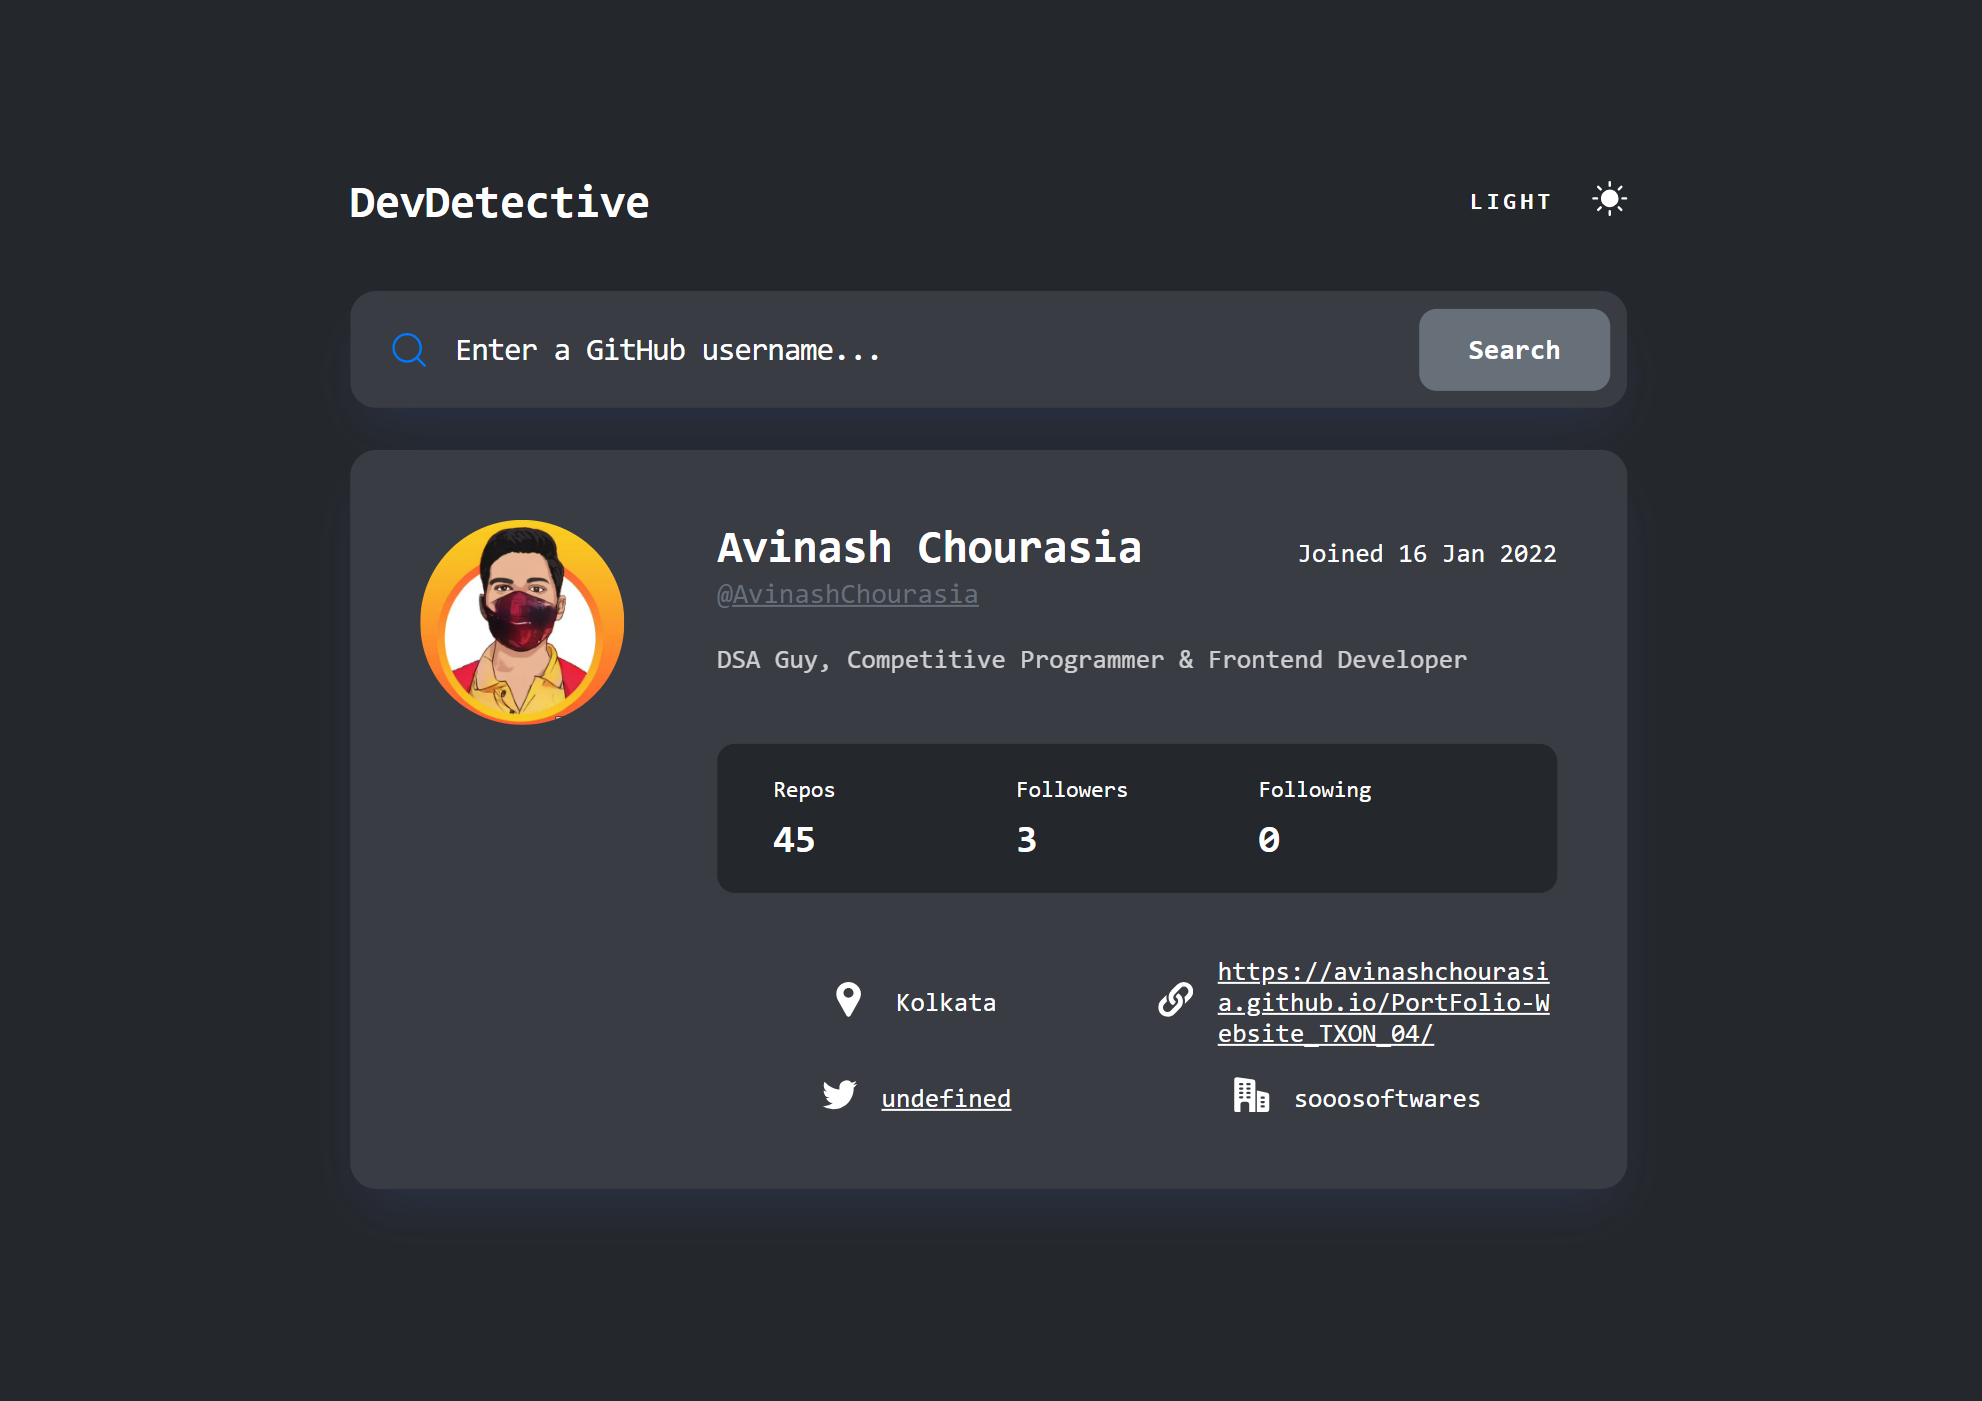Open the @AvinashChourasia profile link
The width and height of the screenshot is (1982, 1401).
[x=847, y=595]
